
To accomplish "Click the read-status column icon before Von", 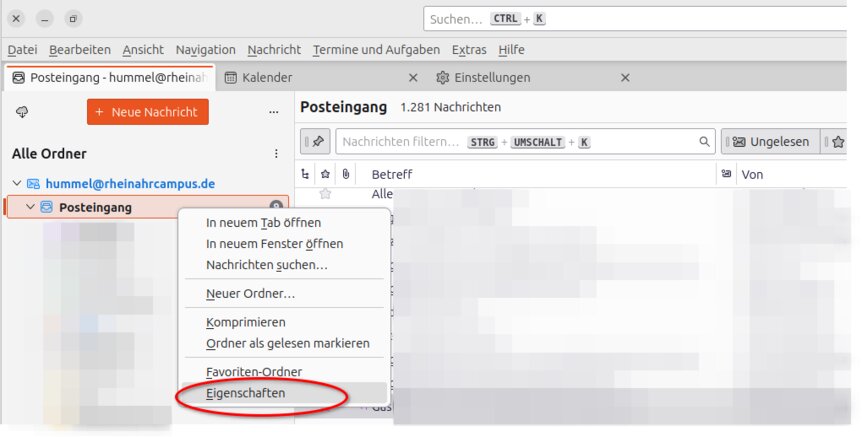I will click(x=725, y=174).
